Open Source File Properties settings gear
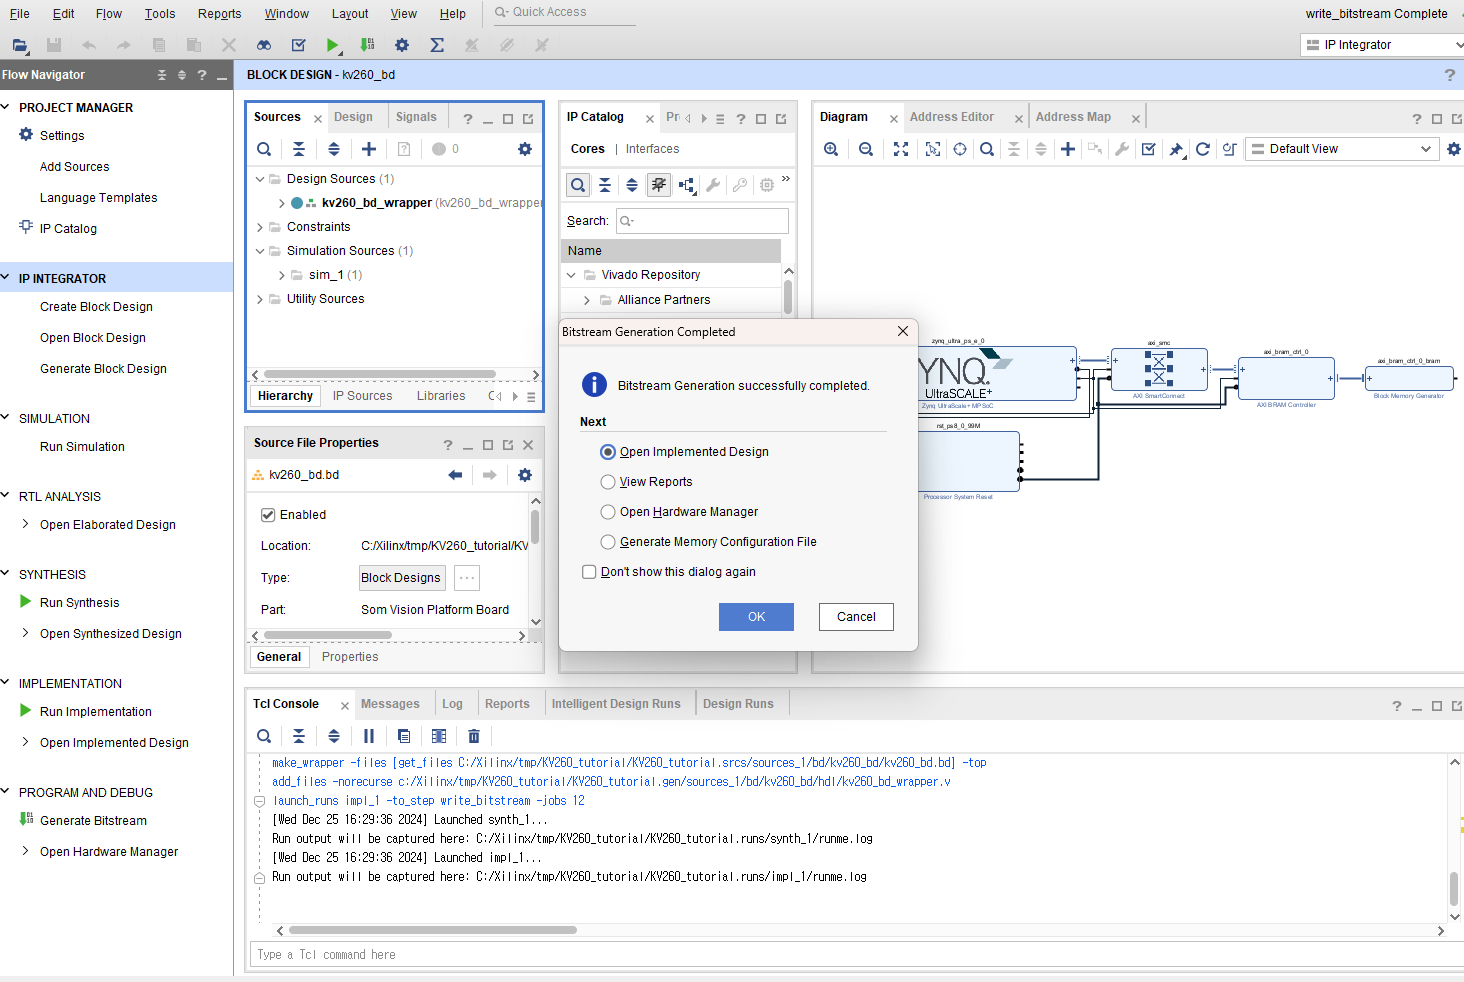 tap(525, 475)
